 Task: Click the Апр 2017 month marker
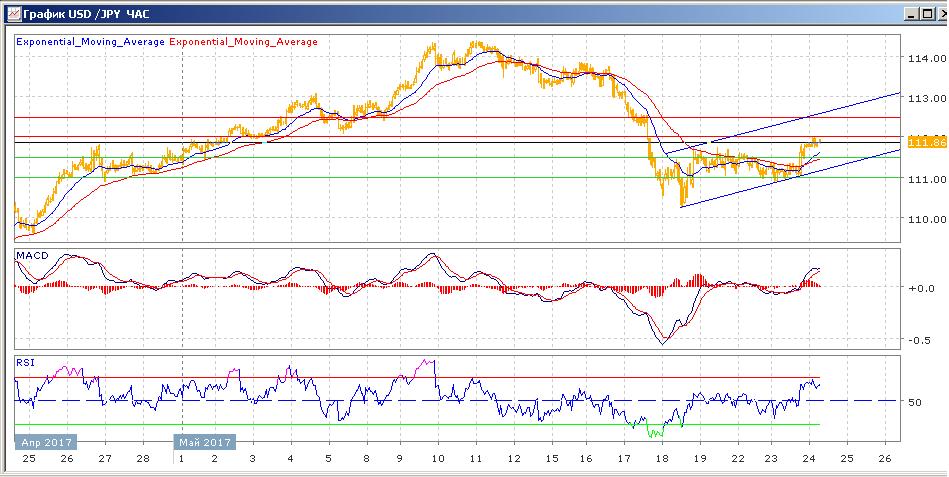pos(43,441)
